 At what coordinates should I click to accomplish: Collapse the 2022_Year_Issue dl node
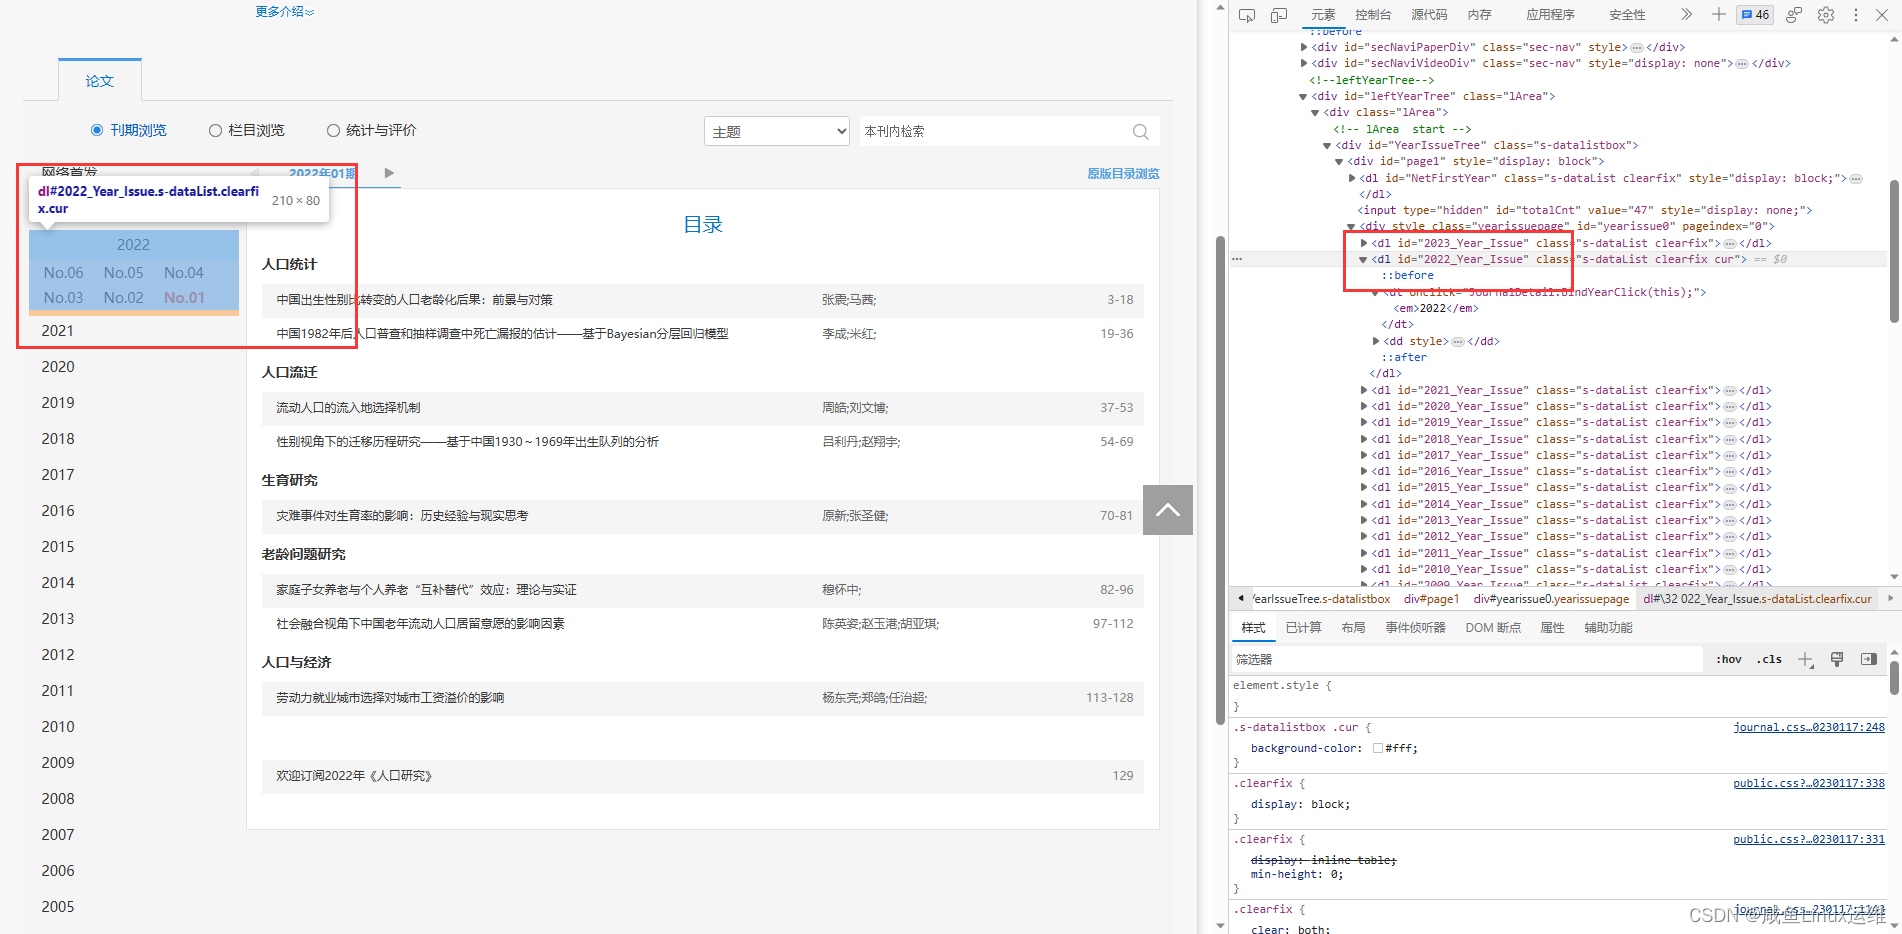(x=1363, y=259)
